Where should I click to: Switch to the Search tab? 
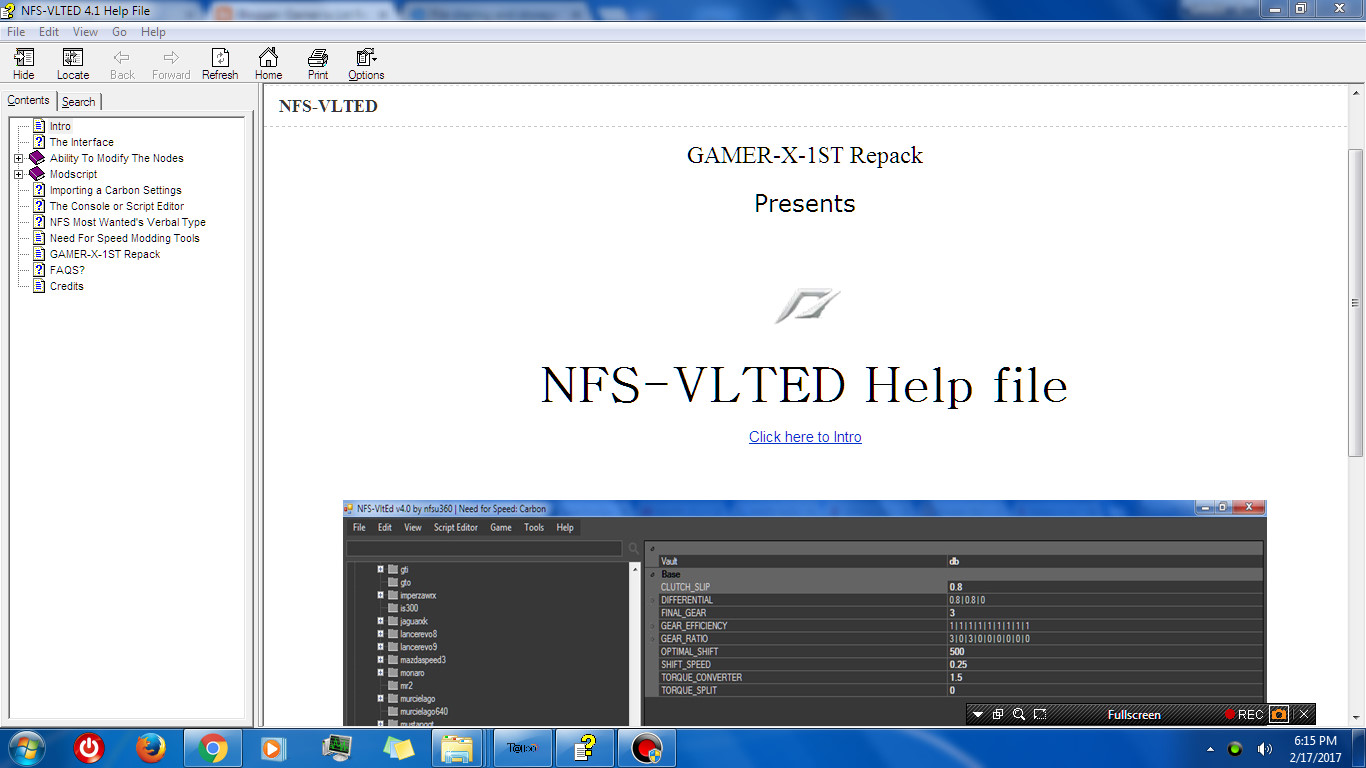point(79,100)
